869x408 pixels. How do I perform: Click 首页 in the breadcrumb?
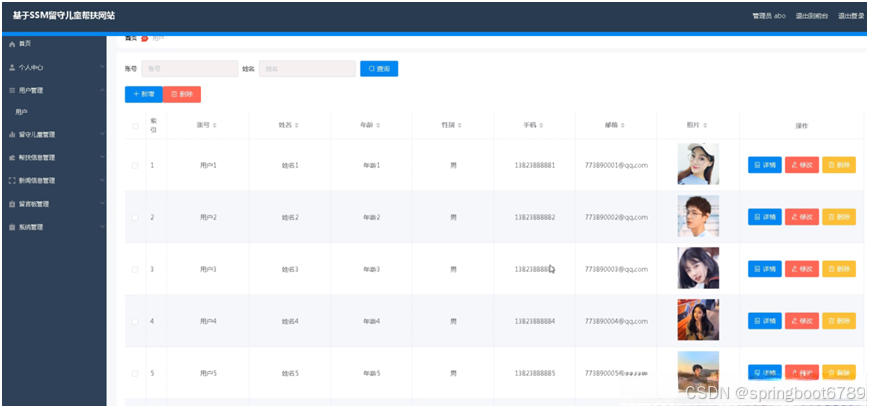[131, 38]
